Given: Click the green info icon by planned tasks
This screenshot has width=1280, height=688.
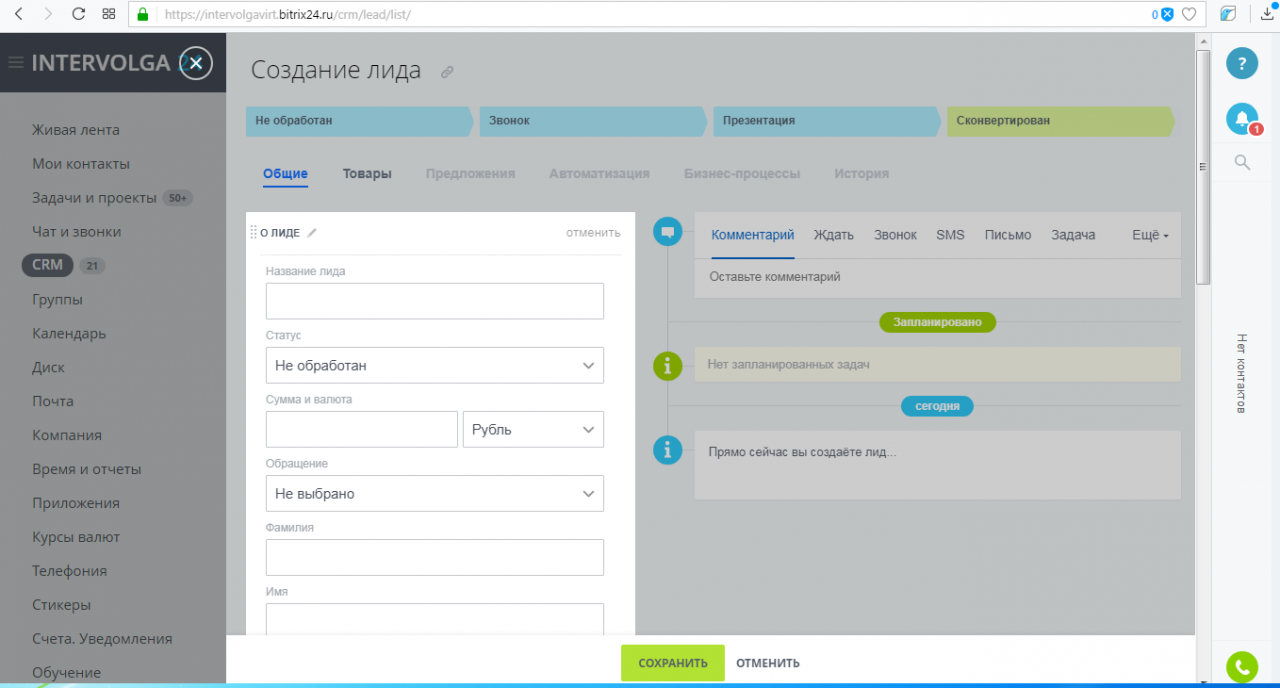Looking at the screenshot, I should 667,365.
